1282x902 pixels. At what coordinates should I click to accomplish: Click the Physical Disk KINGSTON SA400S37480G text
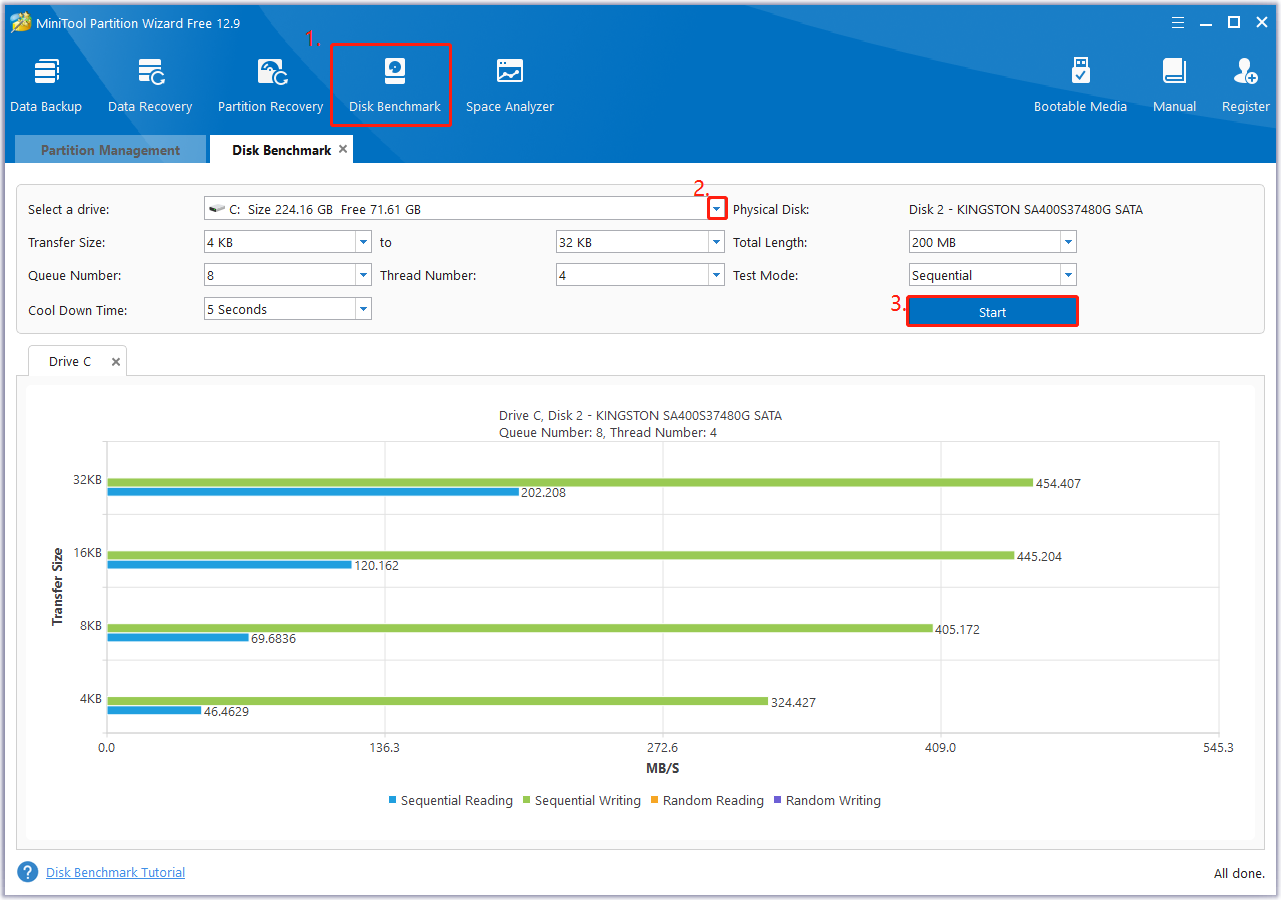click(1025, 209)
